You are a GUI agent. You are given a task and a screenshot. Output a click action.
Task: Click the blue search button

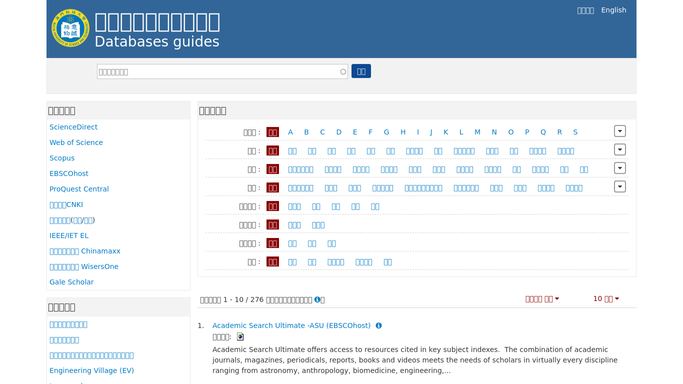361,71
